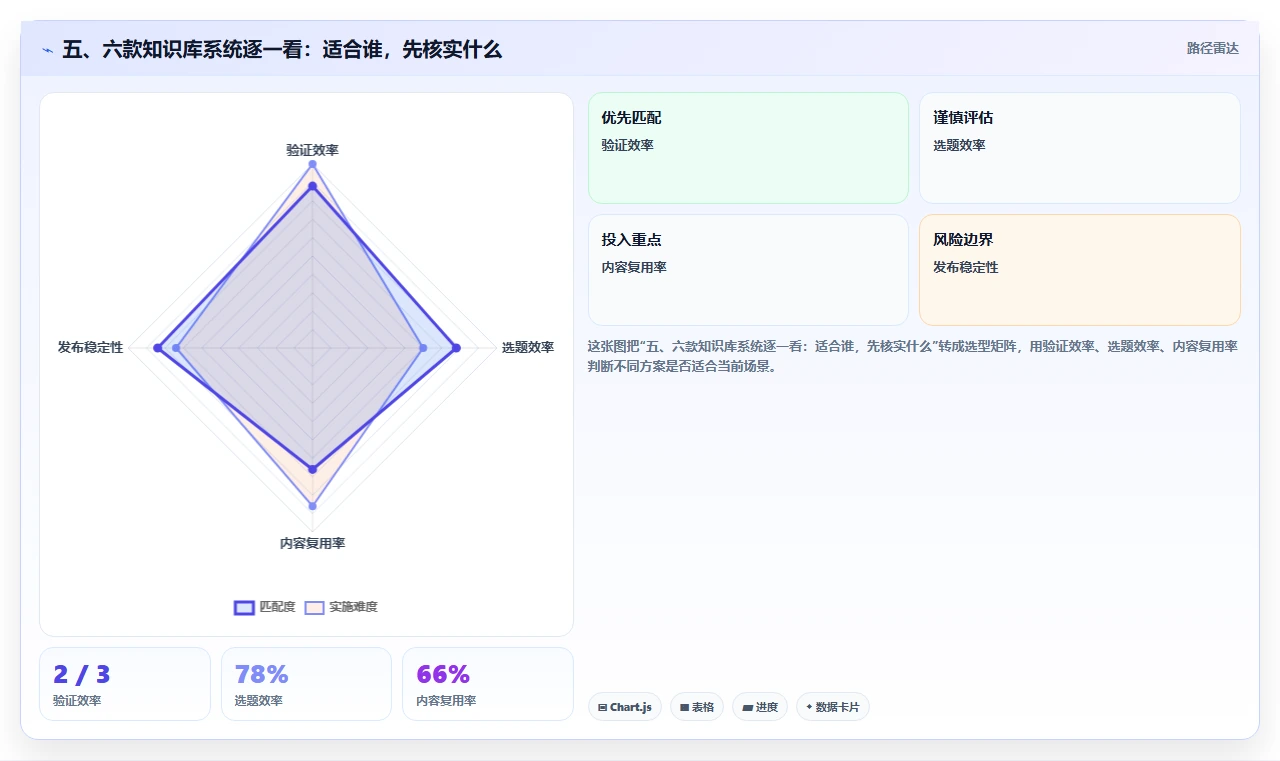Click the Chart.js tag

[x=625, y=707]
